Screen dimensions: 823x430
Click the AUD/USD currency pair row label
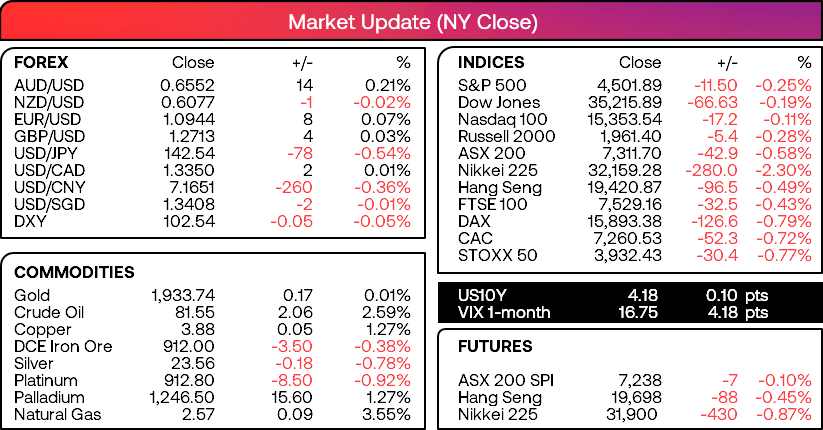[x=49, y=85]
